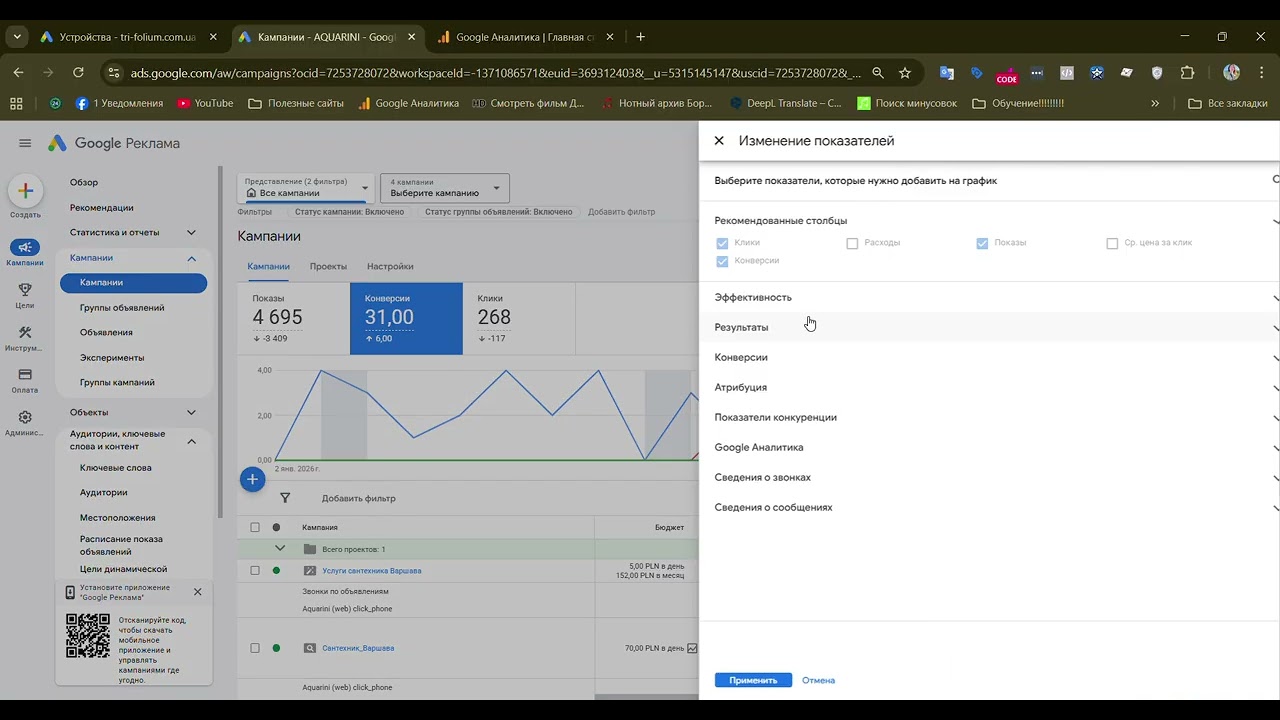This screenshot has width=1280, height=720.
Task: Open the apps grid in bookmarks bar
Action: point(16,103)
